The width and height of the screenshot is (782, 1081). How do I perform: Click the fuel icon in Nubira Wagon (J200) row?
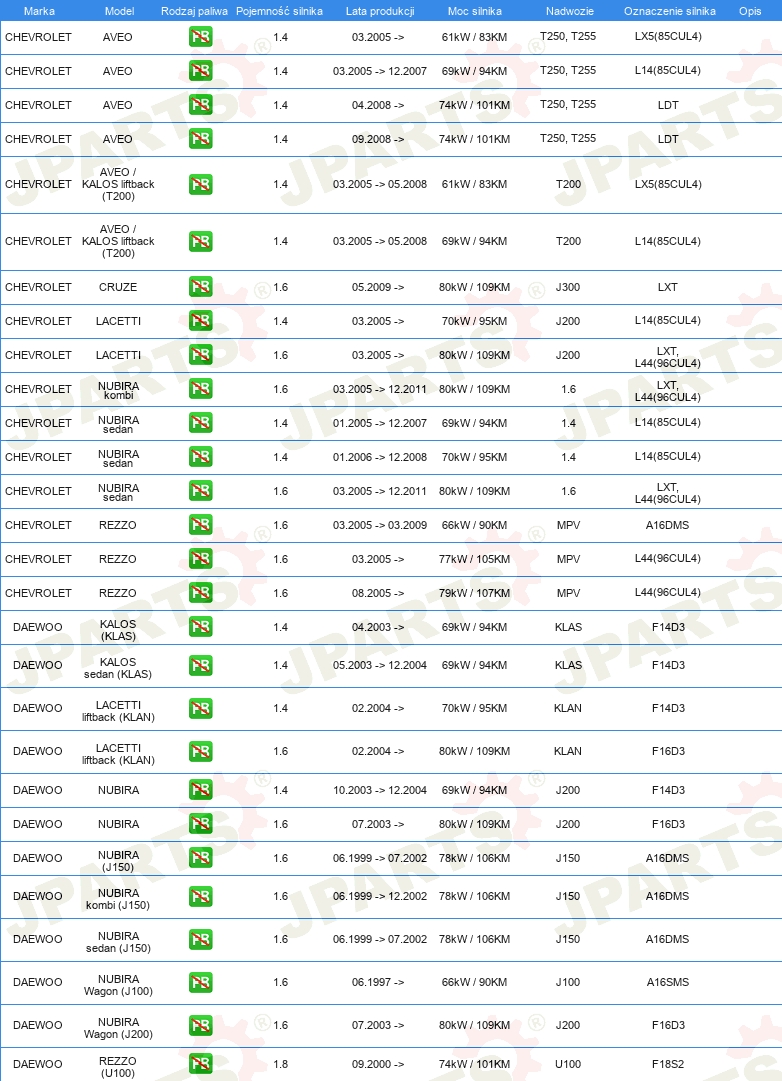click(201, 1025)
